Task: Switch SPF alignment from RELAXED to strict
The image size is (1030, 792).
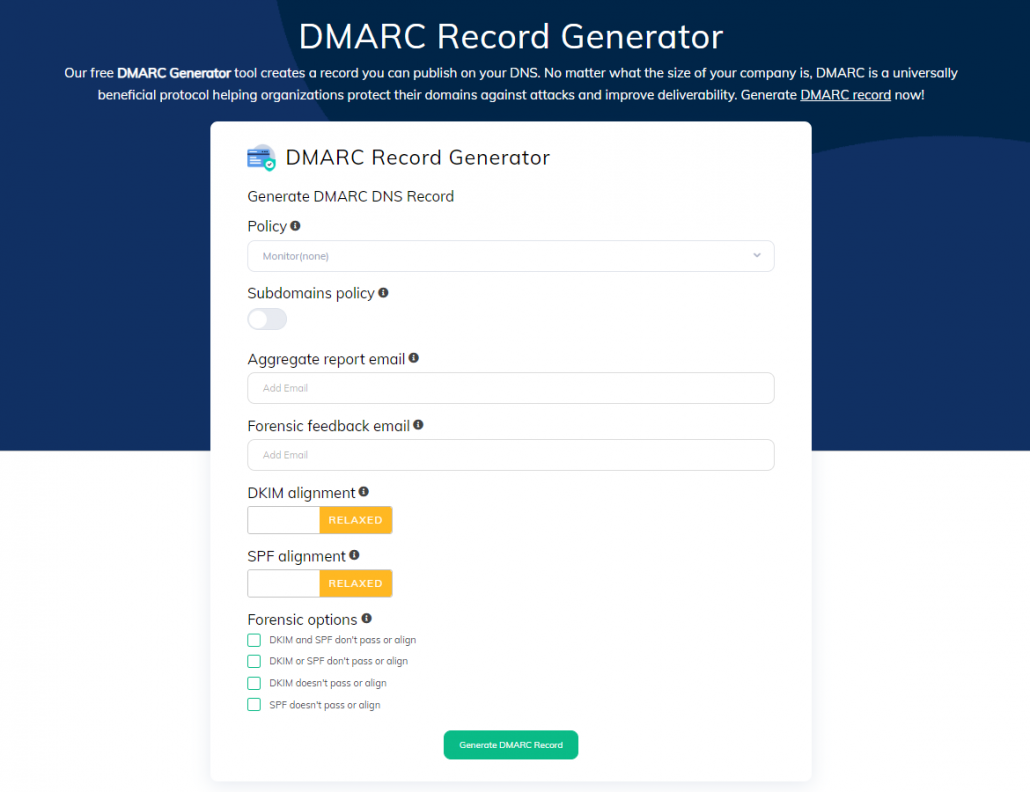Action: coord(283,583)
